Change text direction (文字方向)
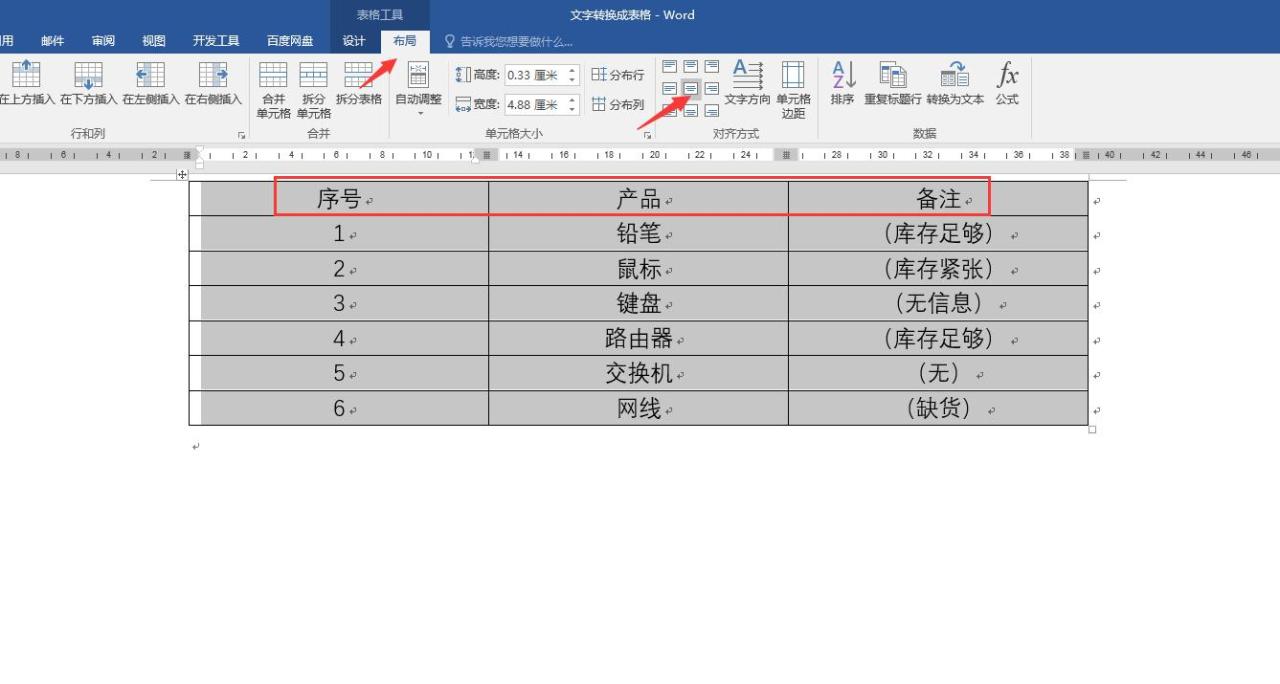 (x=747, y=83)
